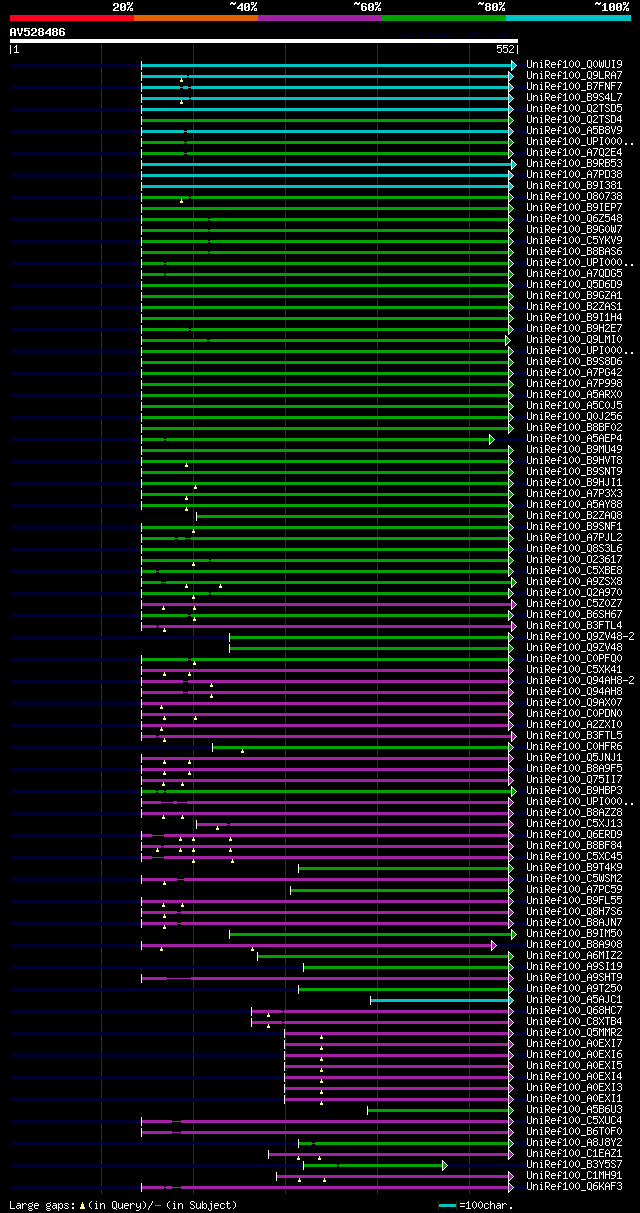640x1213 pixels.
Task: Click the purple ~60% identity legend segment
Action: coord(320,18)
